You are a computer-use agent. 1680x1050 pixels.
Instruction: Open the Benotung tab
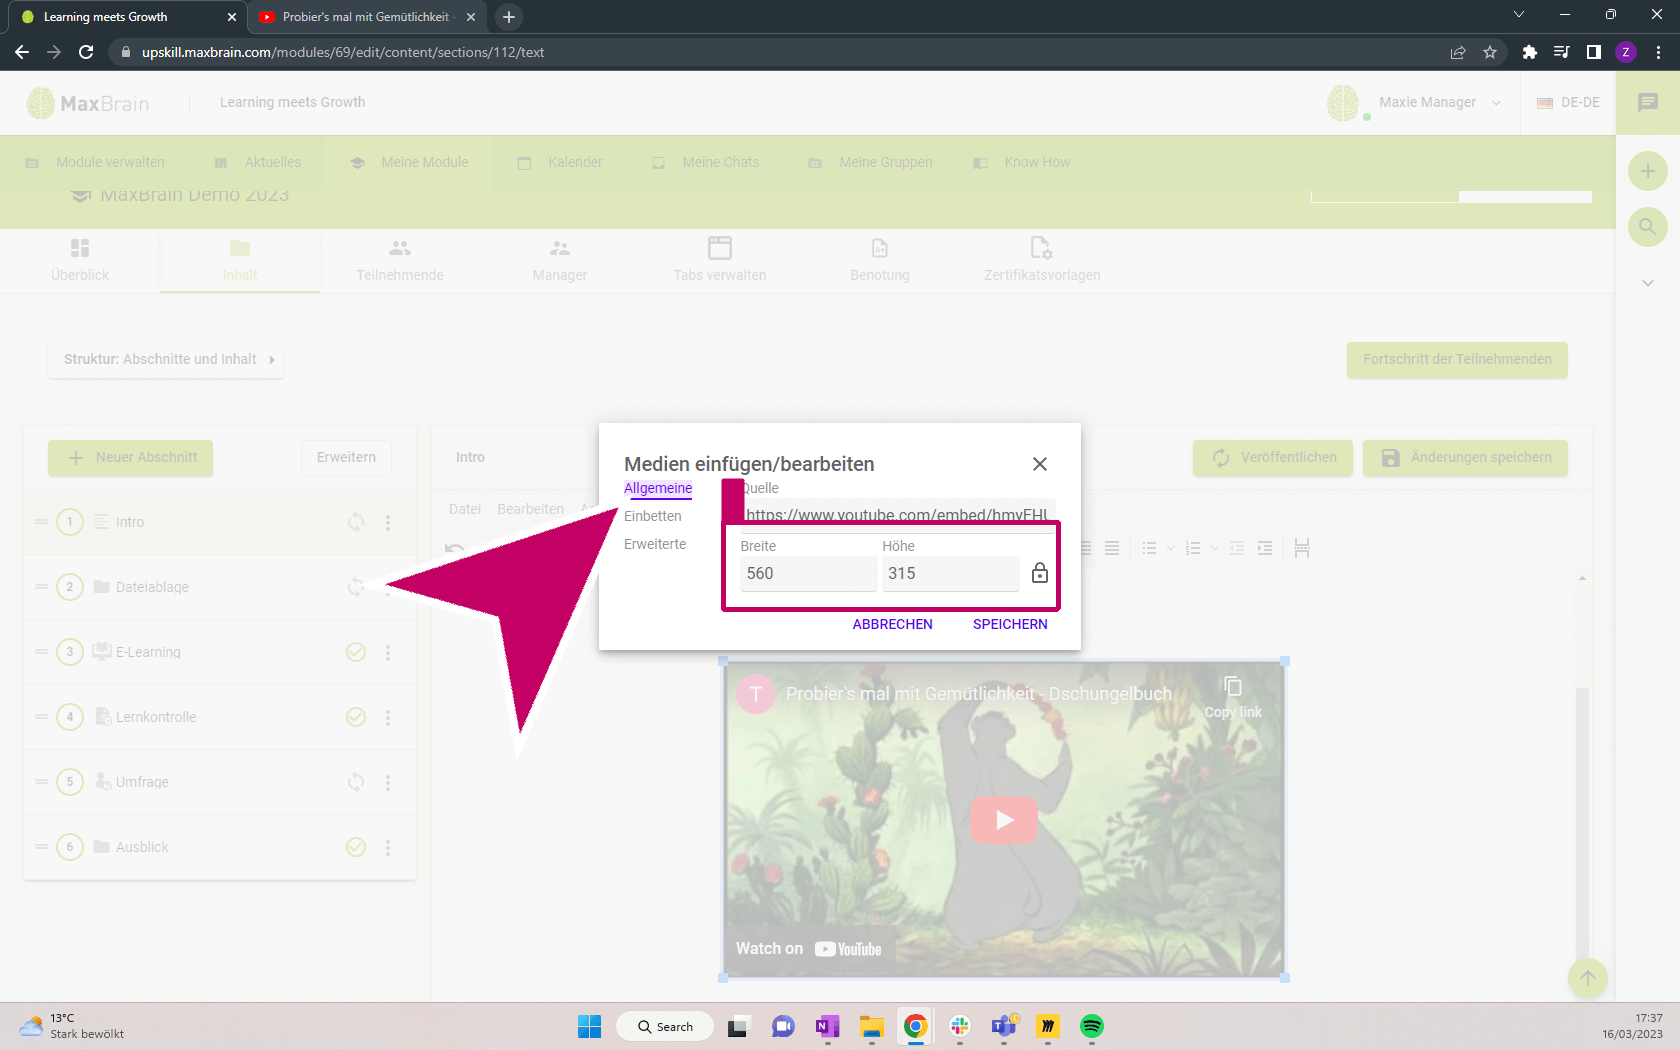(x=880, y=261)
